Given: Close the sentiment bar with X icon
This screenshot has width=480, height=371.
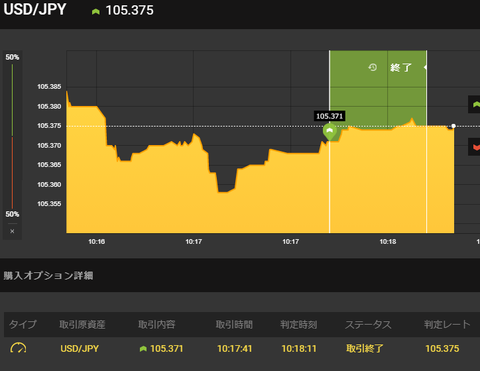Looking at the screenshot, I should coord(12,231).
